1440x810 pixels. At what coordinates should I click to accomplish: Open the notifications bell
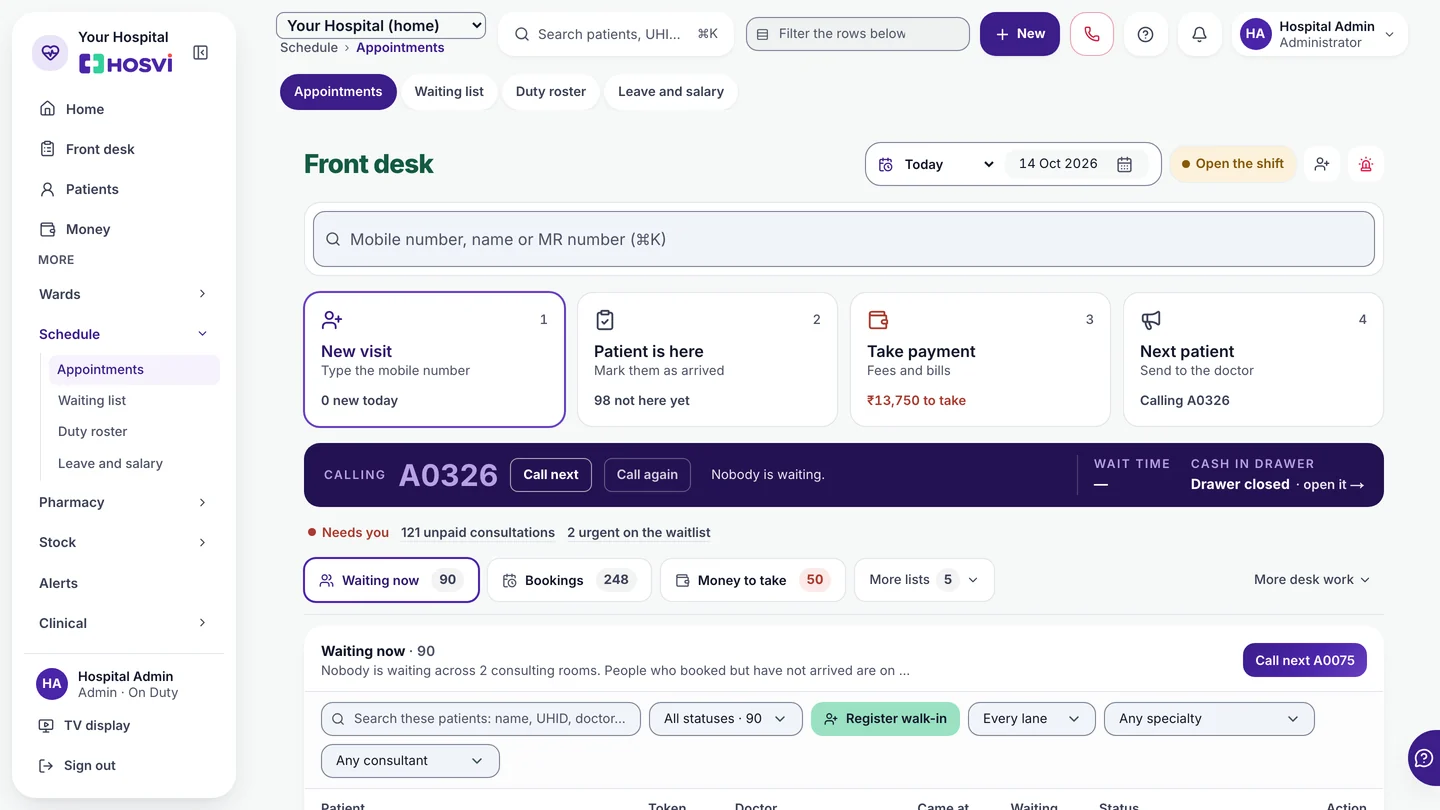pos(1199,34)
